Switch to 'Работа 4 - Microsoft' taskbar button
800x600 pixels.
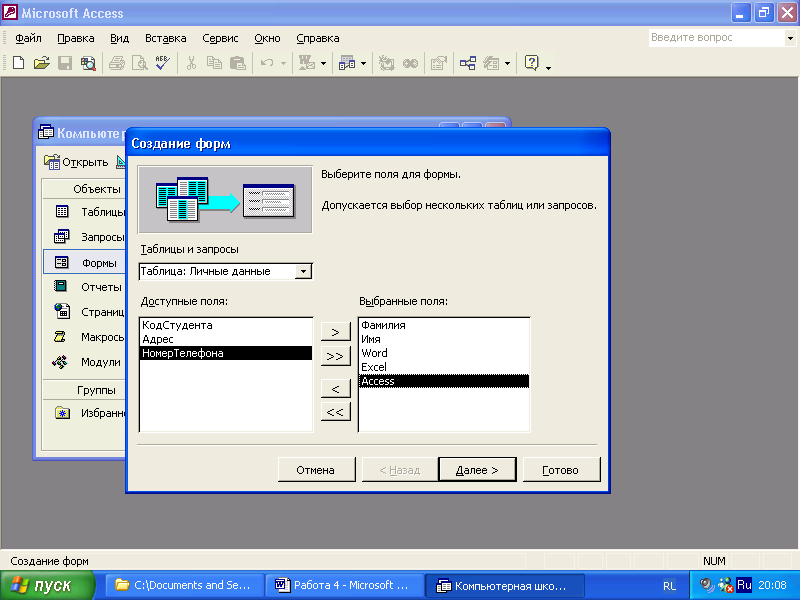coord(345,586)
